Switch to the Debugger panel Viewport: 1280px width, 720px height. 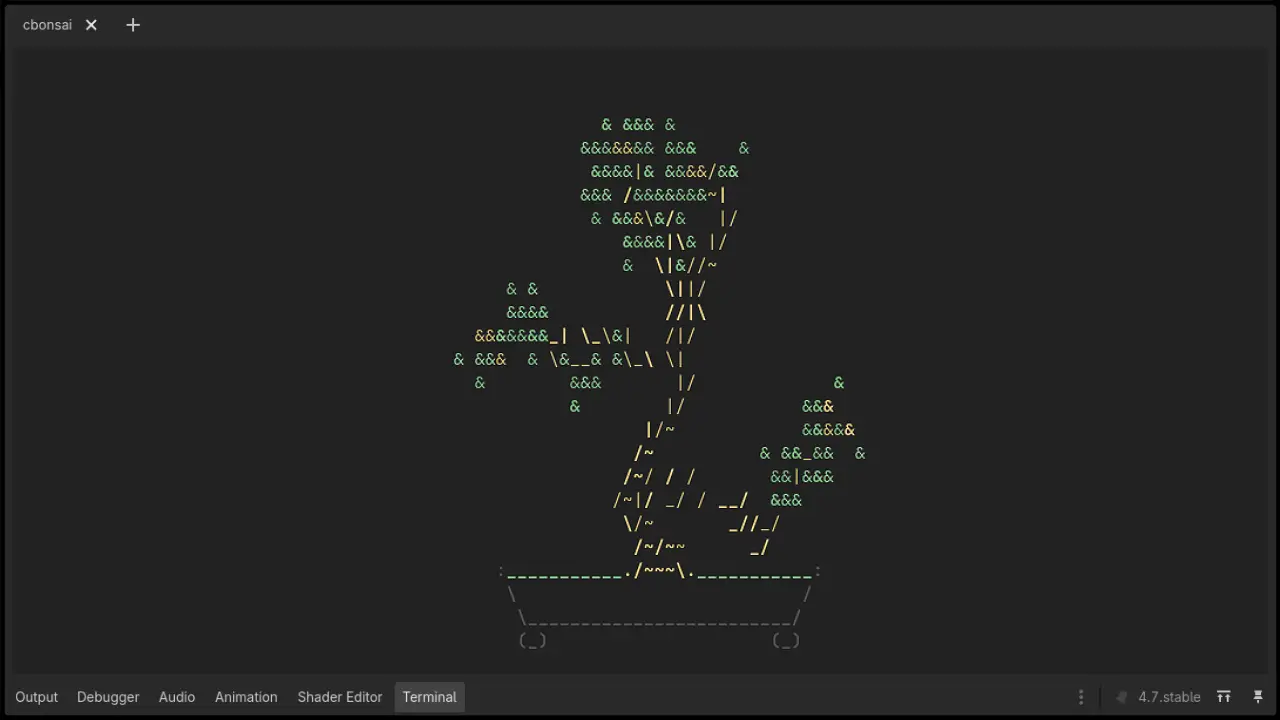click(108, 697)
